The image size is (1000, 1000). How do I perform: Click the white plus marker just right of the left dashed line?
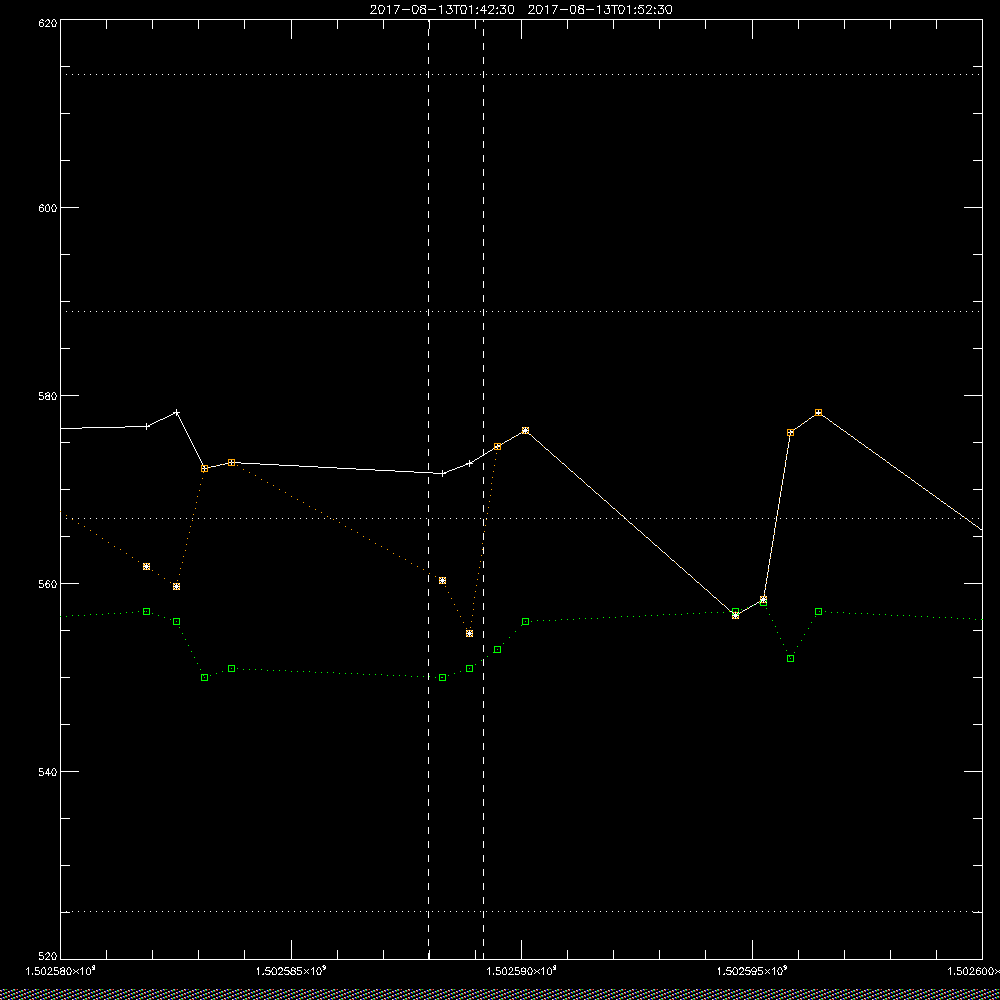pyautogui.click(x=443, y=473)
